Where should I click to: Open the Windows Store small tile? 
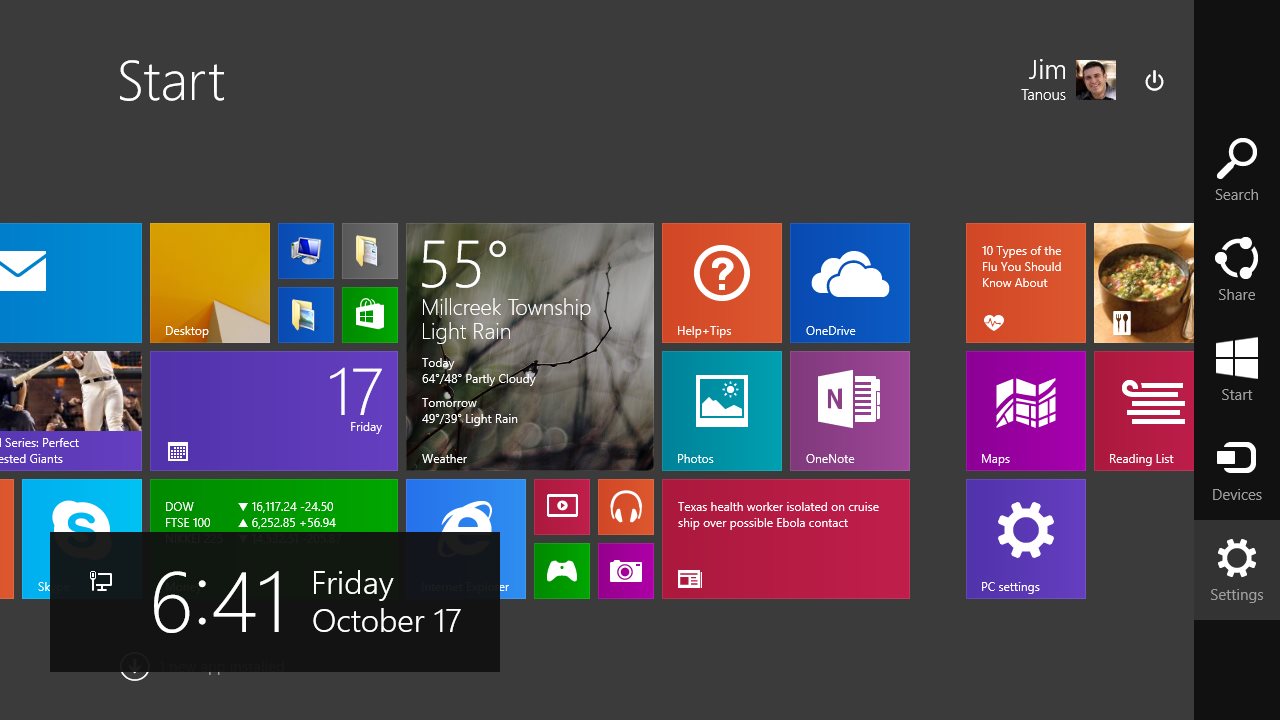[x=370, y=315]
